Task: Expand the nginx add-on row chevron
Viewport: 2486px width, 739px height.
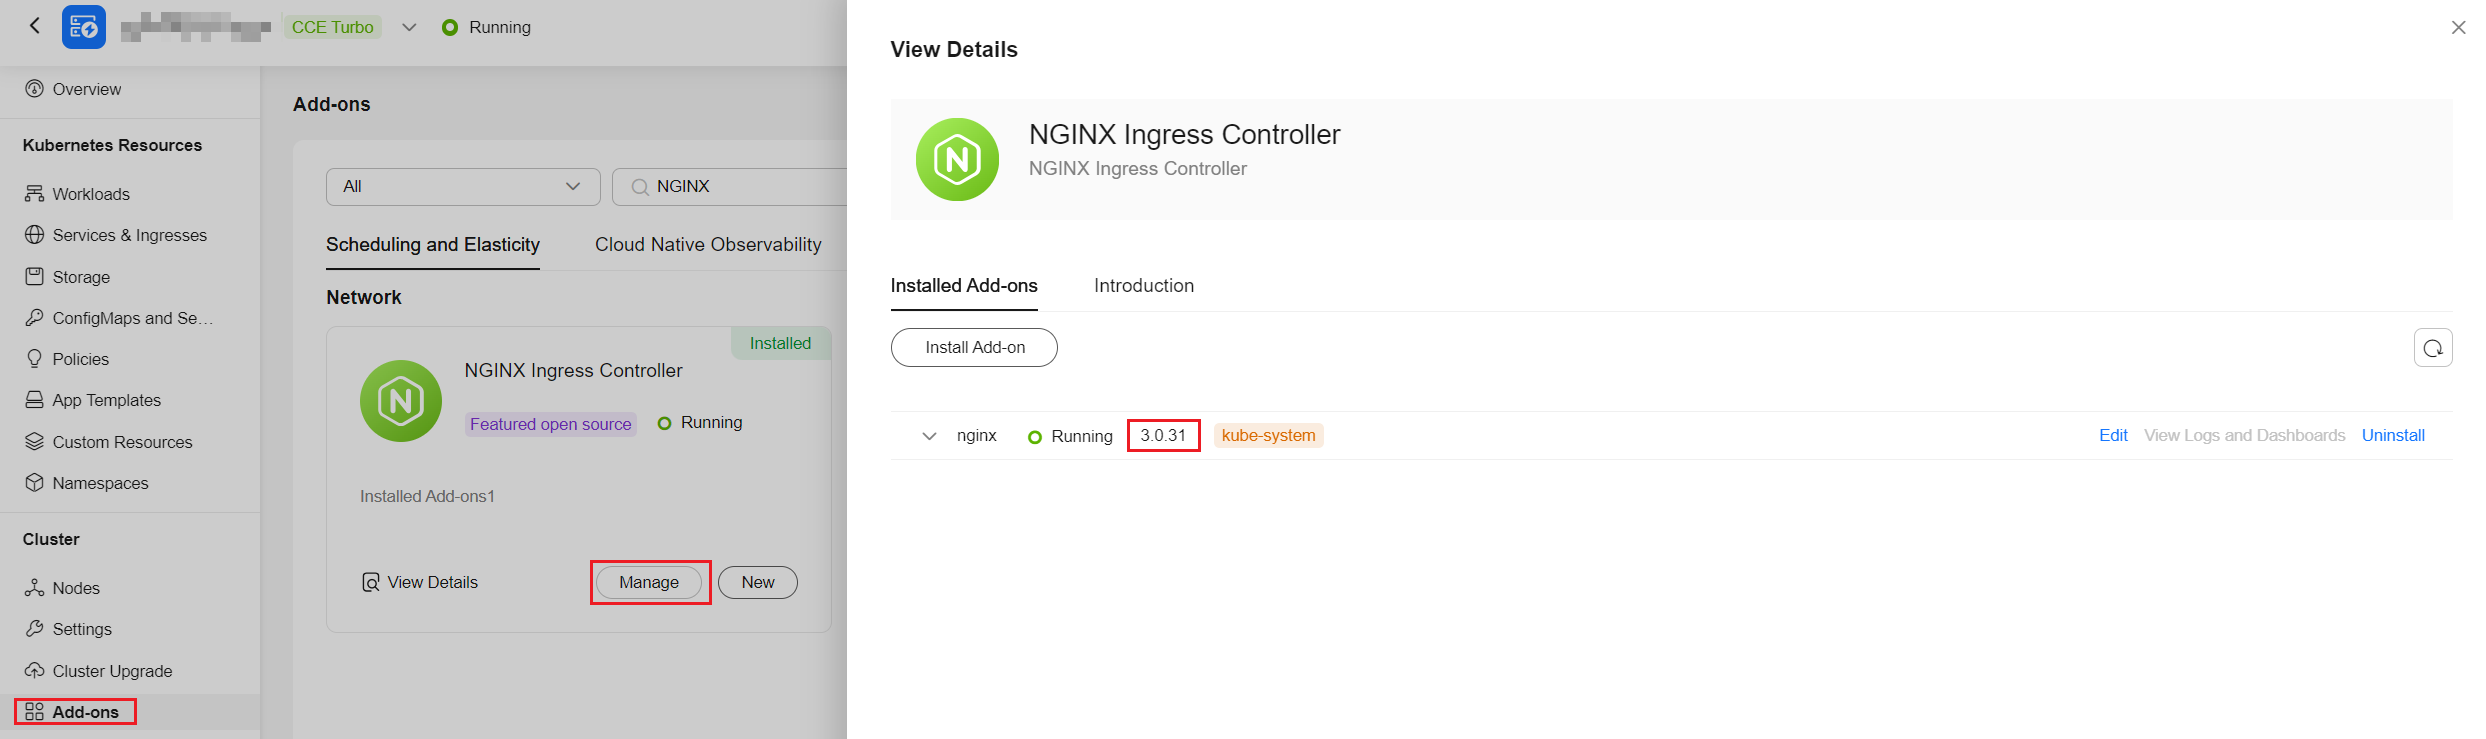Action: [x=929, y=436]
